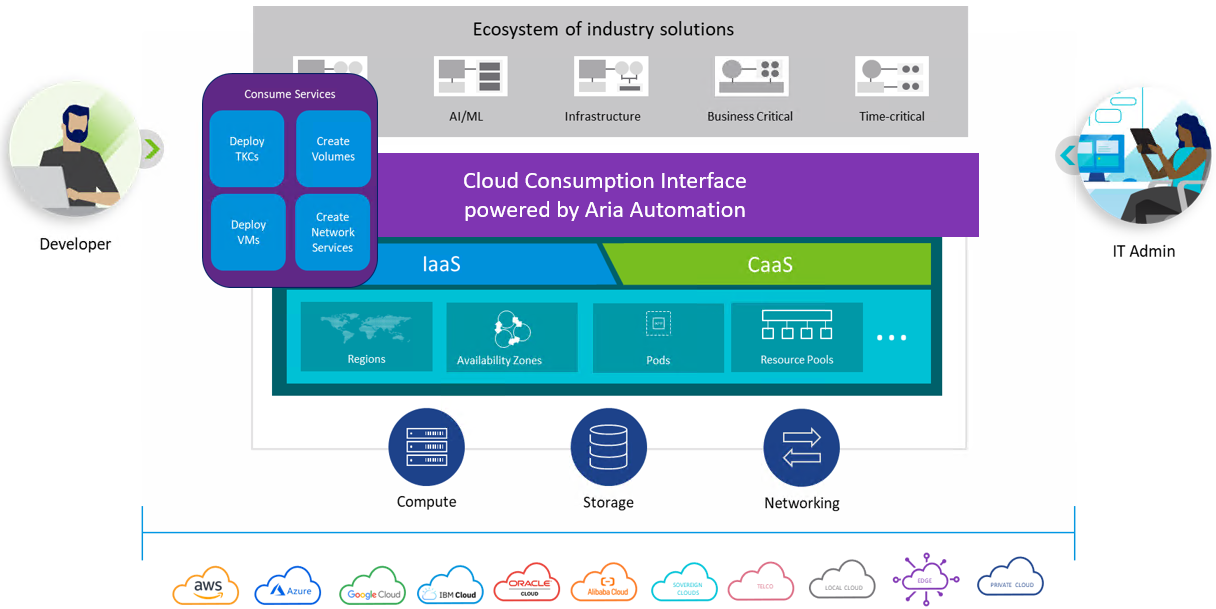
Task: Select the Storage database icon
Action: [609, 447]
